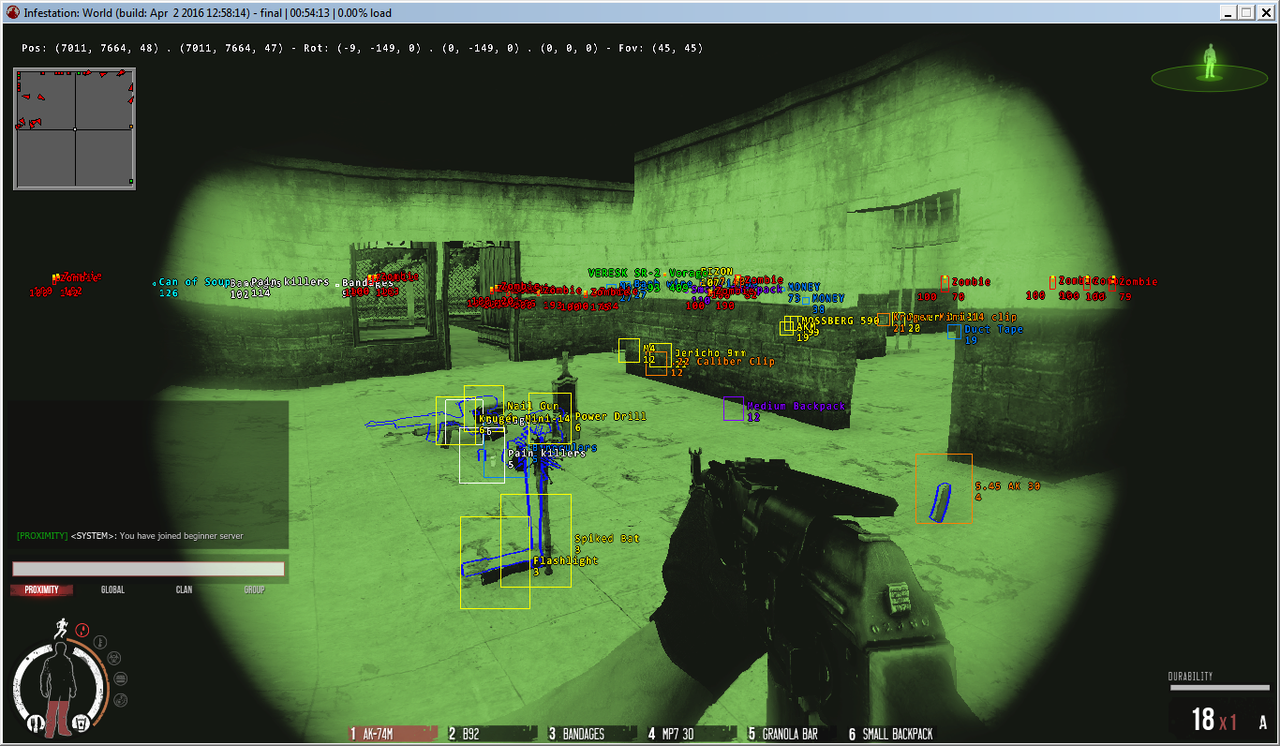Click the red blood drop status icon

pyautogui.click(x=83, y=630)
